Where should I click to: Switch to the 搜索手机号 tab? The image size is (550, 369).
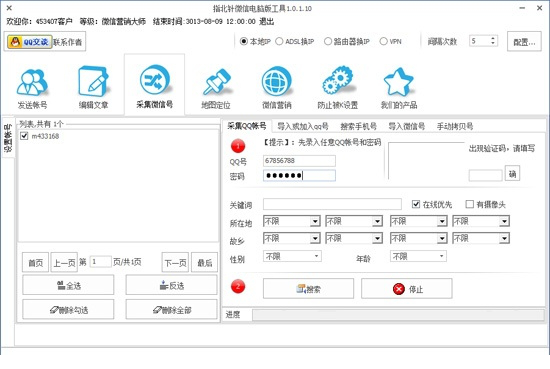(358, 126)
